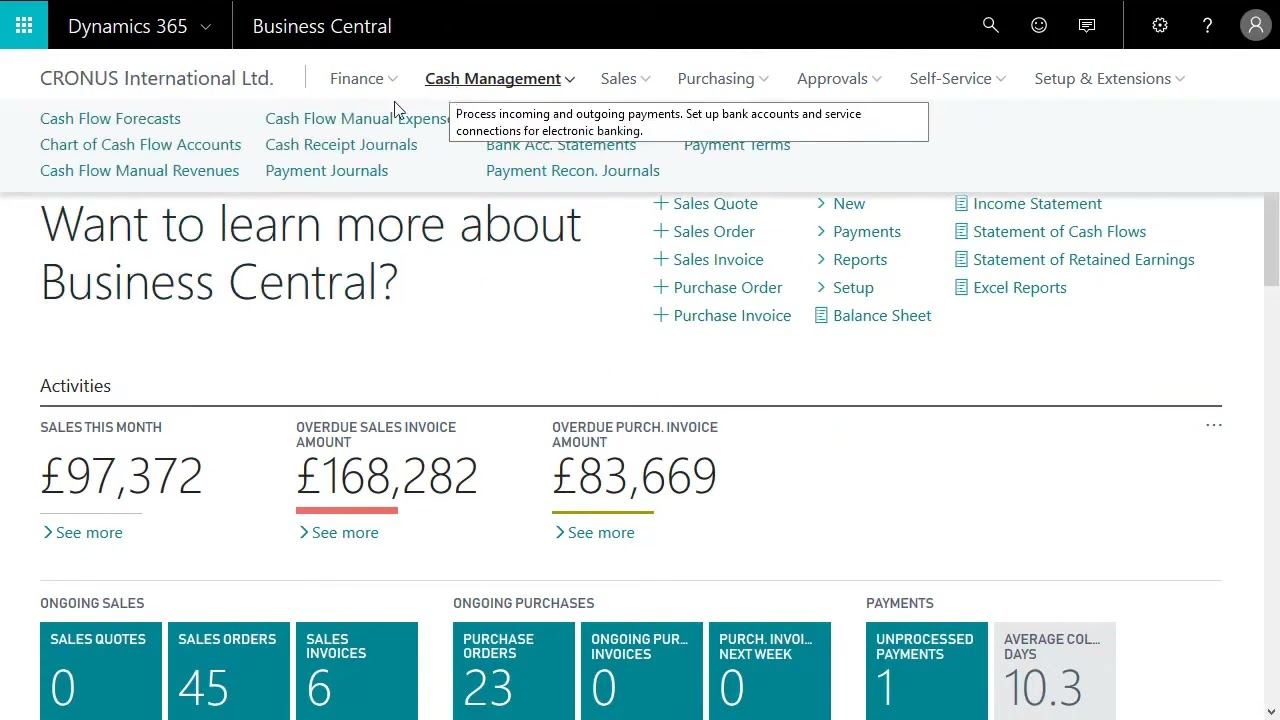This screenshot has width=1280, height=720.
Task: Open the Sales Invoices tile
Action: (x=357, y=671)
